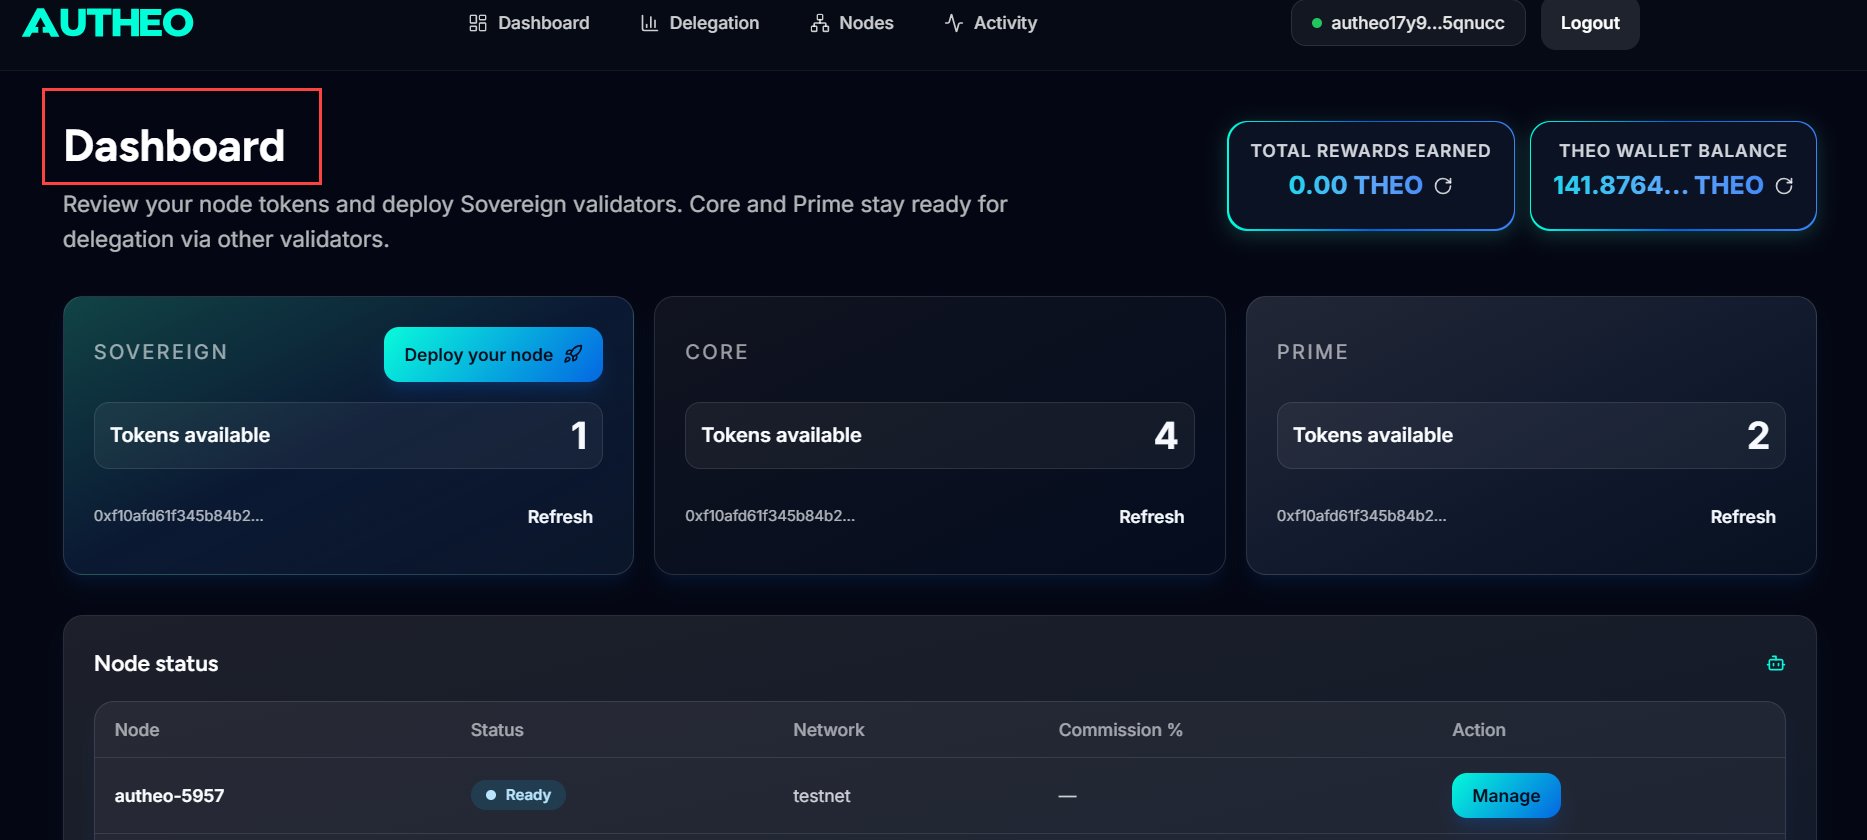Image resolution: width=1867 pixels, height=840 pixels.
Task: Click the THEO WALLET BALANCE label
Action: pyautogui.click(x=1673, y=151)
